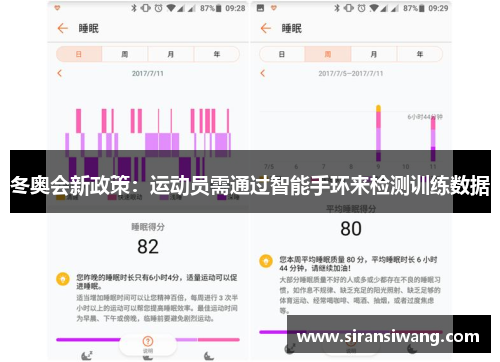Tap the 睡眠得分 label above 82
The height and width of the screenshot is (362, 500).
148,227
